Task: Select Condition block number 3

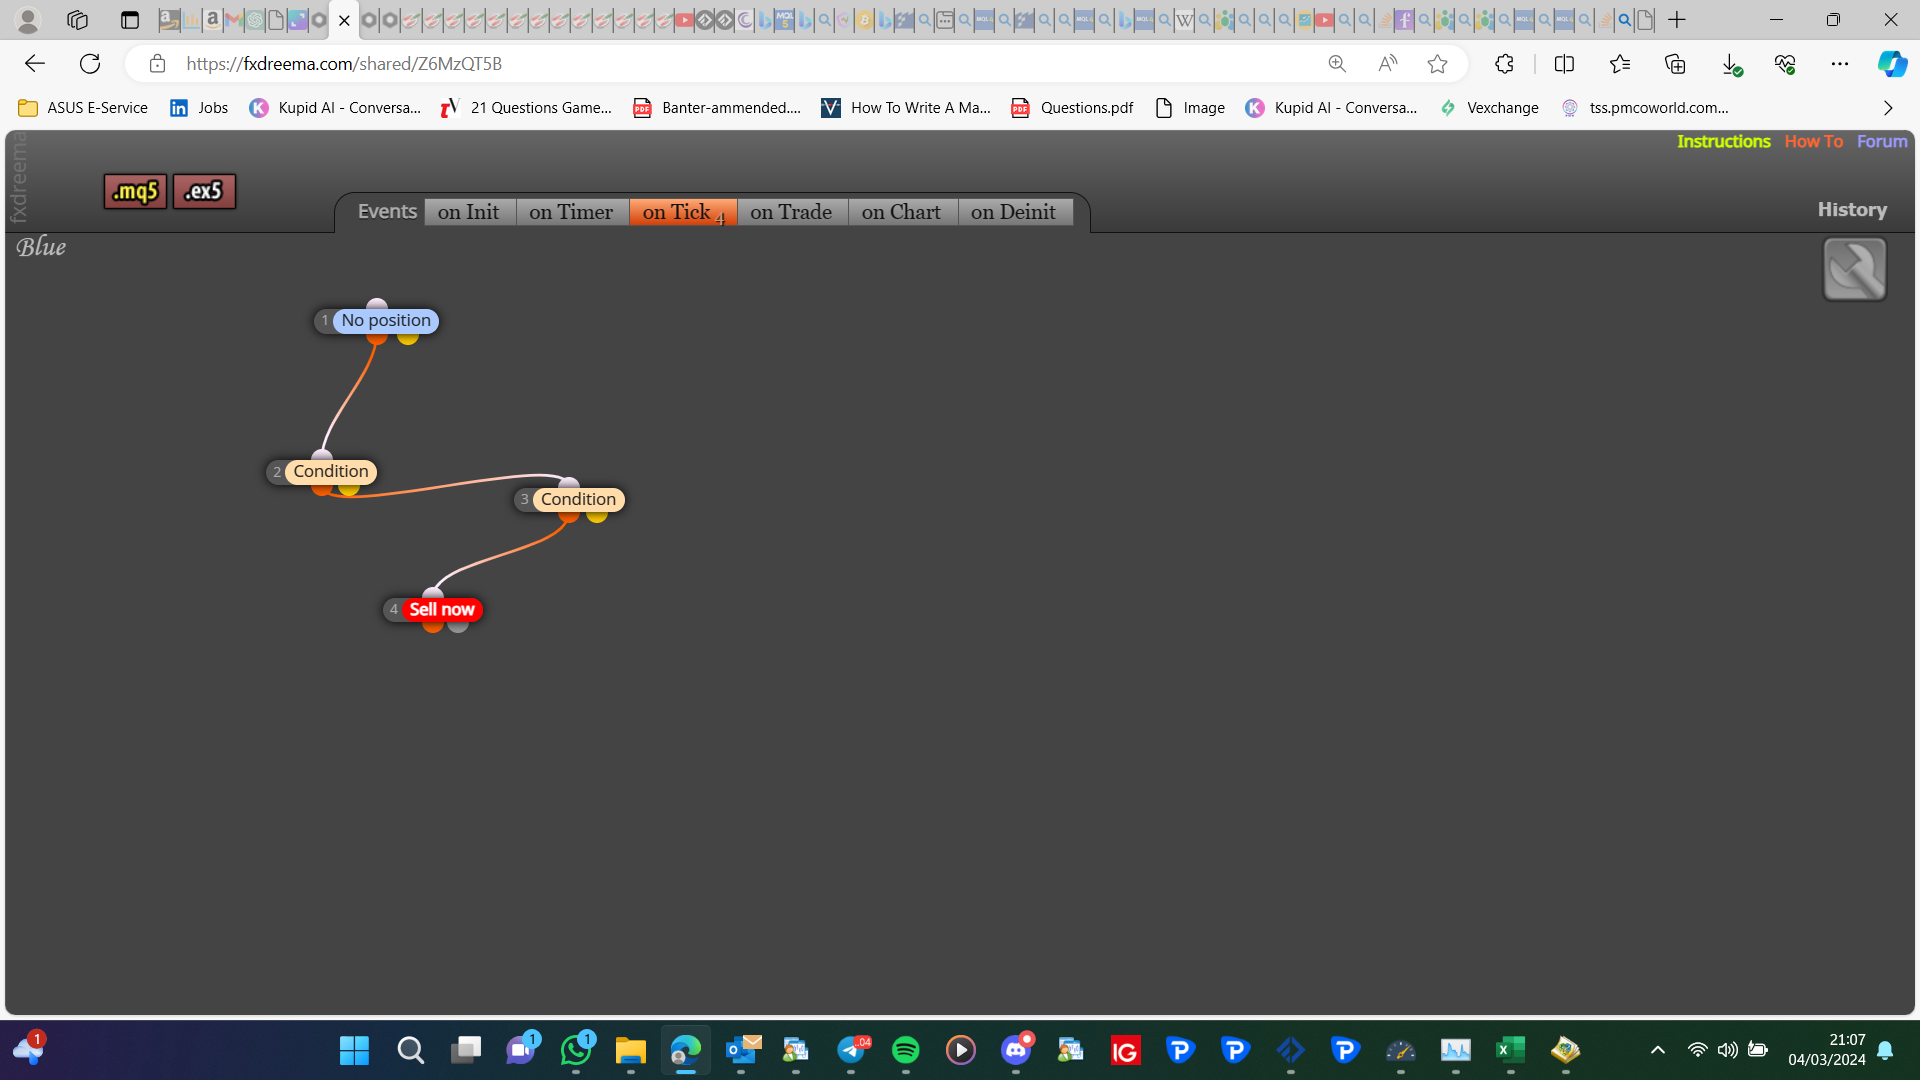Action: click(x=578, y=499)
